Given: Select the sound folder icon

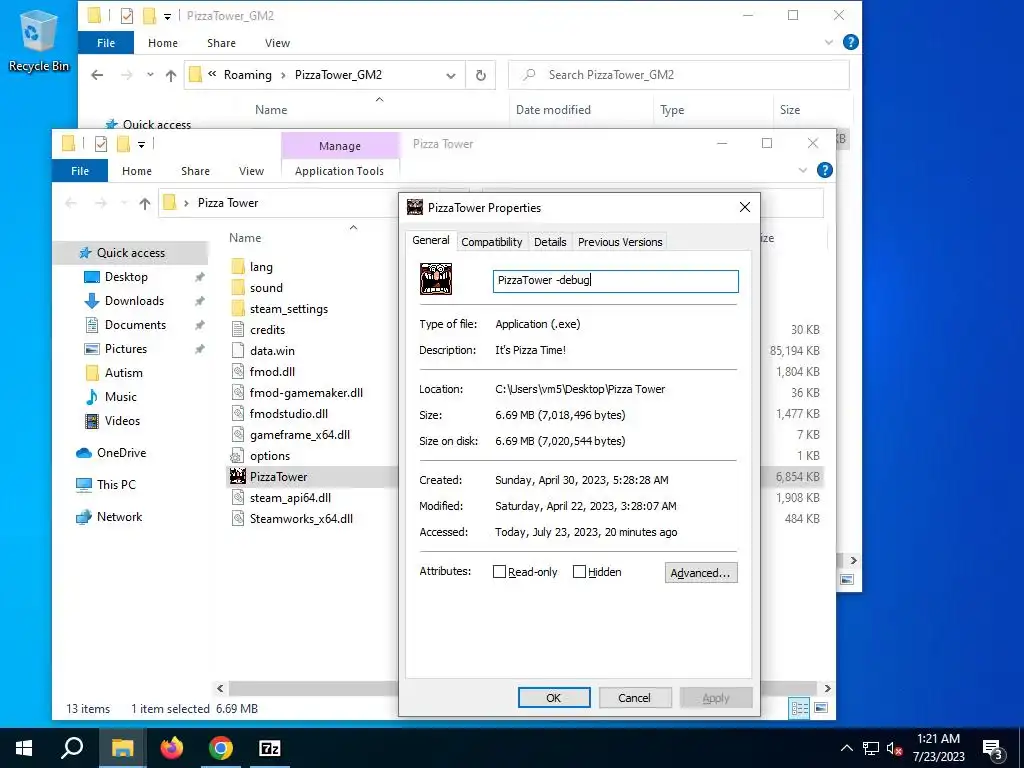Looking at the screenshot, I should 238,287.
